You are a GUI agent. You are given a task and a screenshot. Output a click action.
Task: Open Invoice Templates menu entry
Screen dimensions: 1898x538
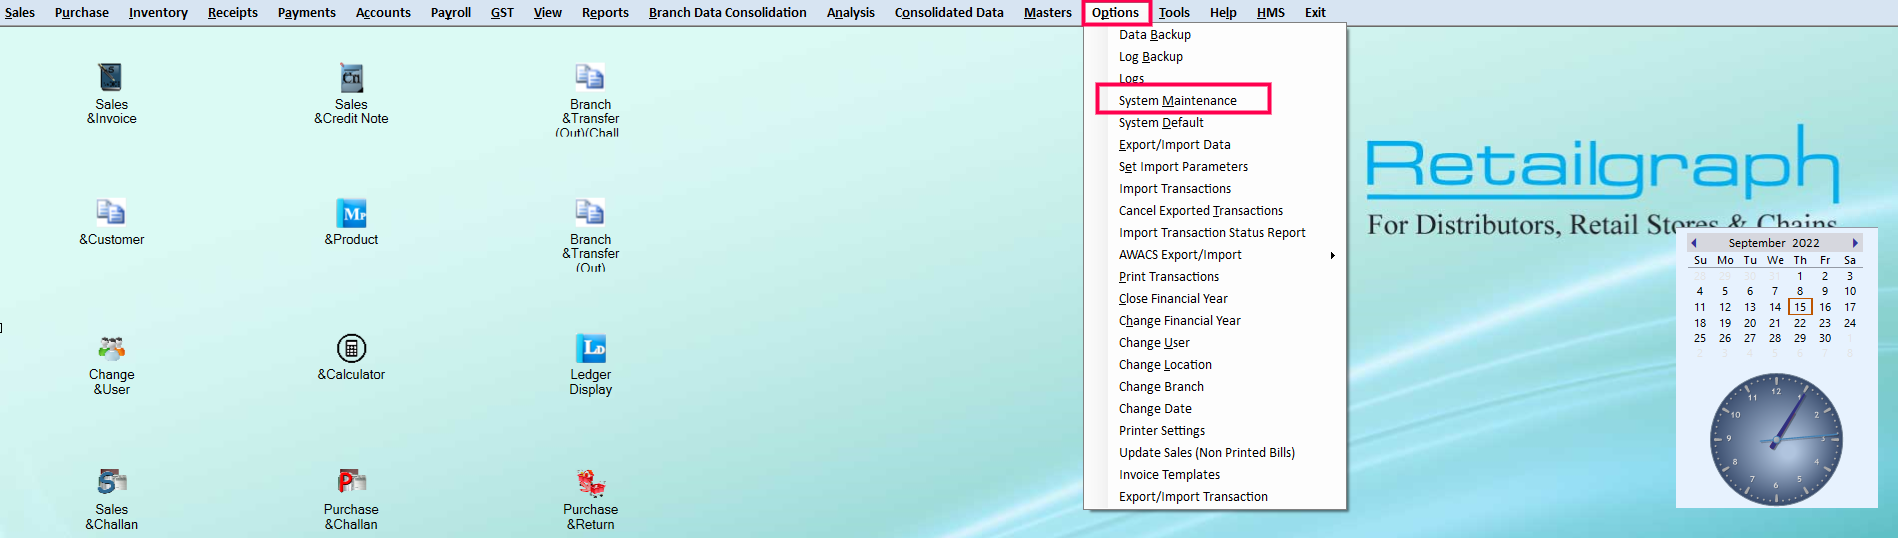[x=1215, y=475]
